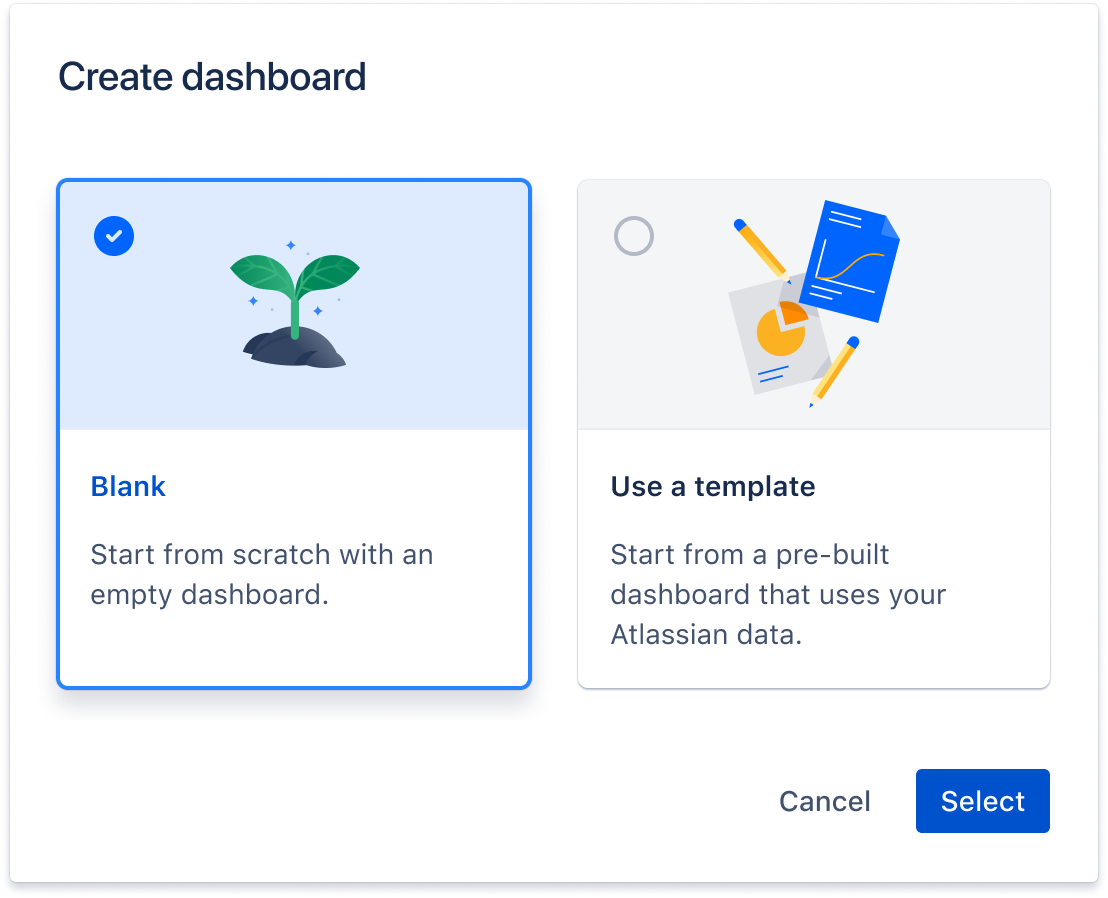Click the Blank card preview image area
The width and height of the screenshot is (1108, 898).
point(293,305)
